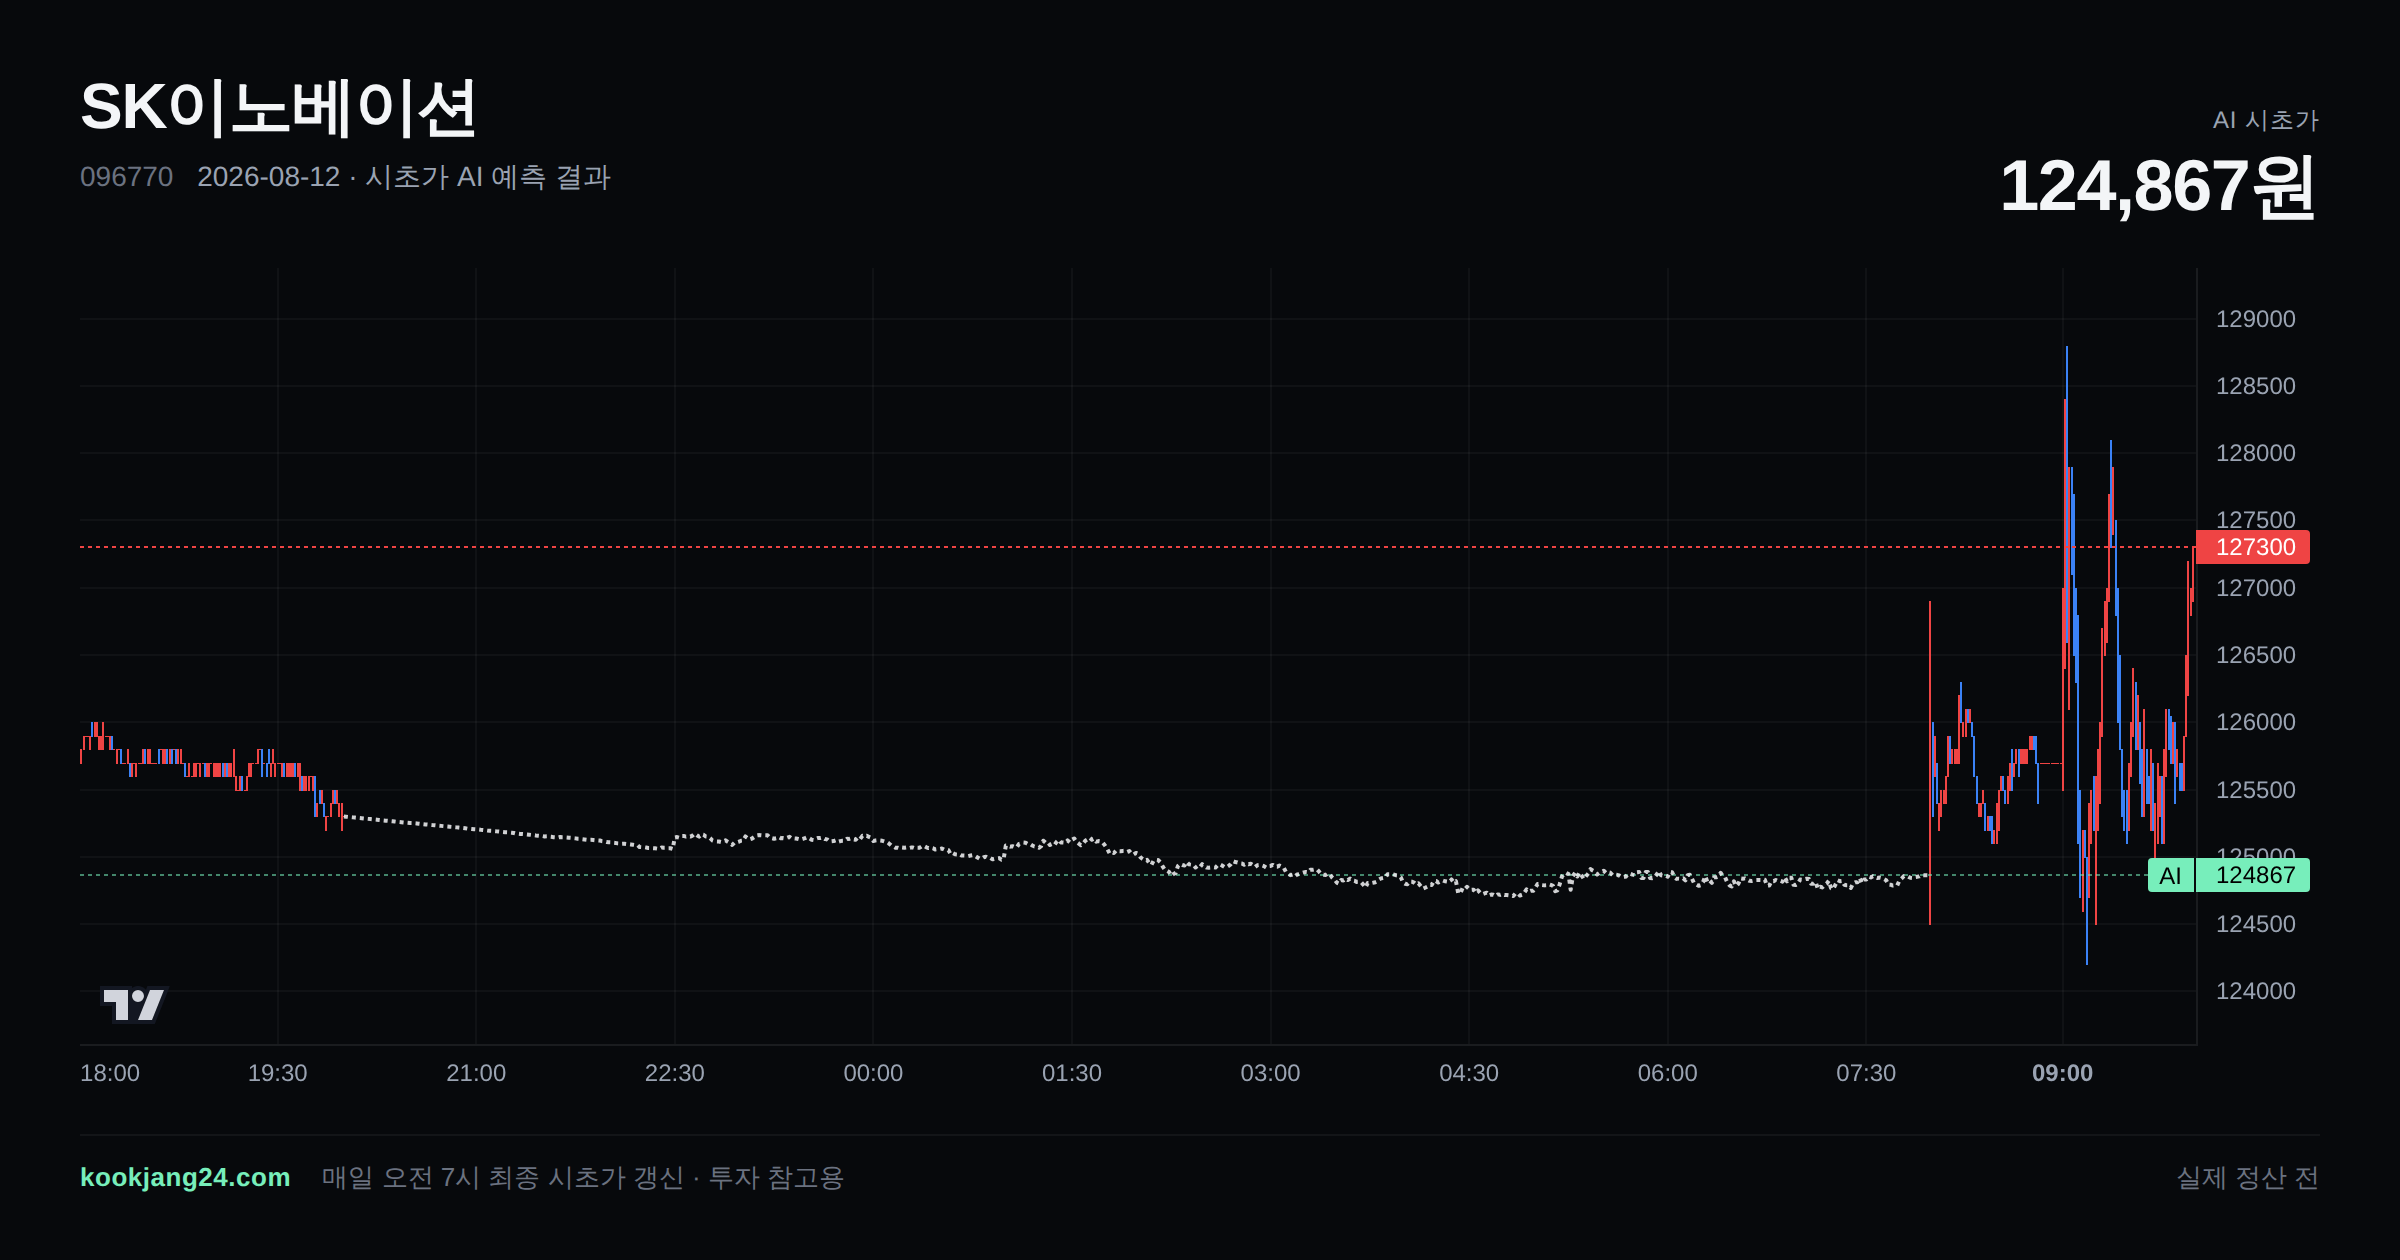Click the 128500 price axis label

pyautogui.click(x=2255, y=386)
